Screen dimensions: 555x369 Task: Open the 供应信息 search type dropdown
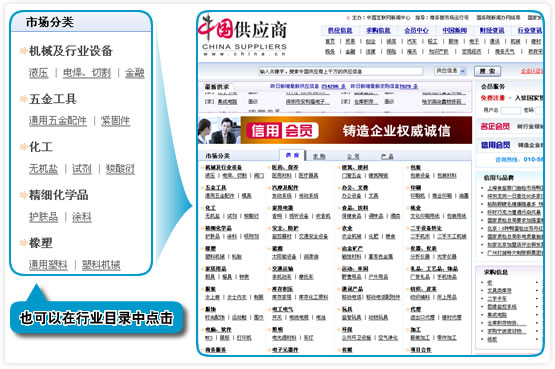pyautogui.click(x=450, y=71)
